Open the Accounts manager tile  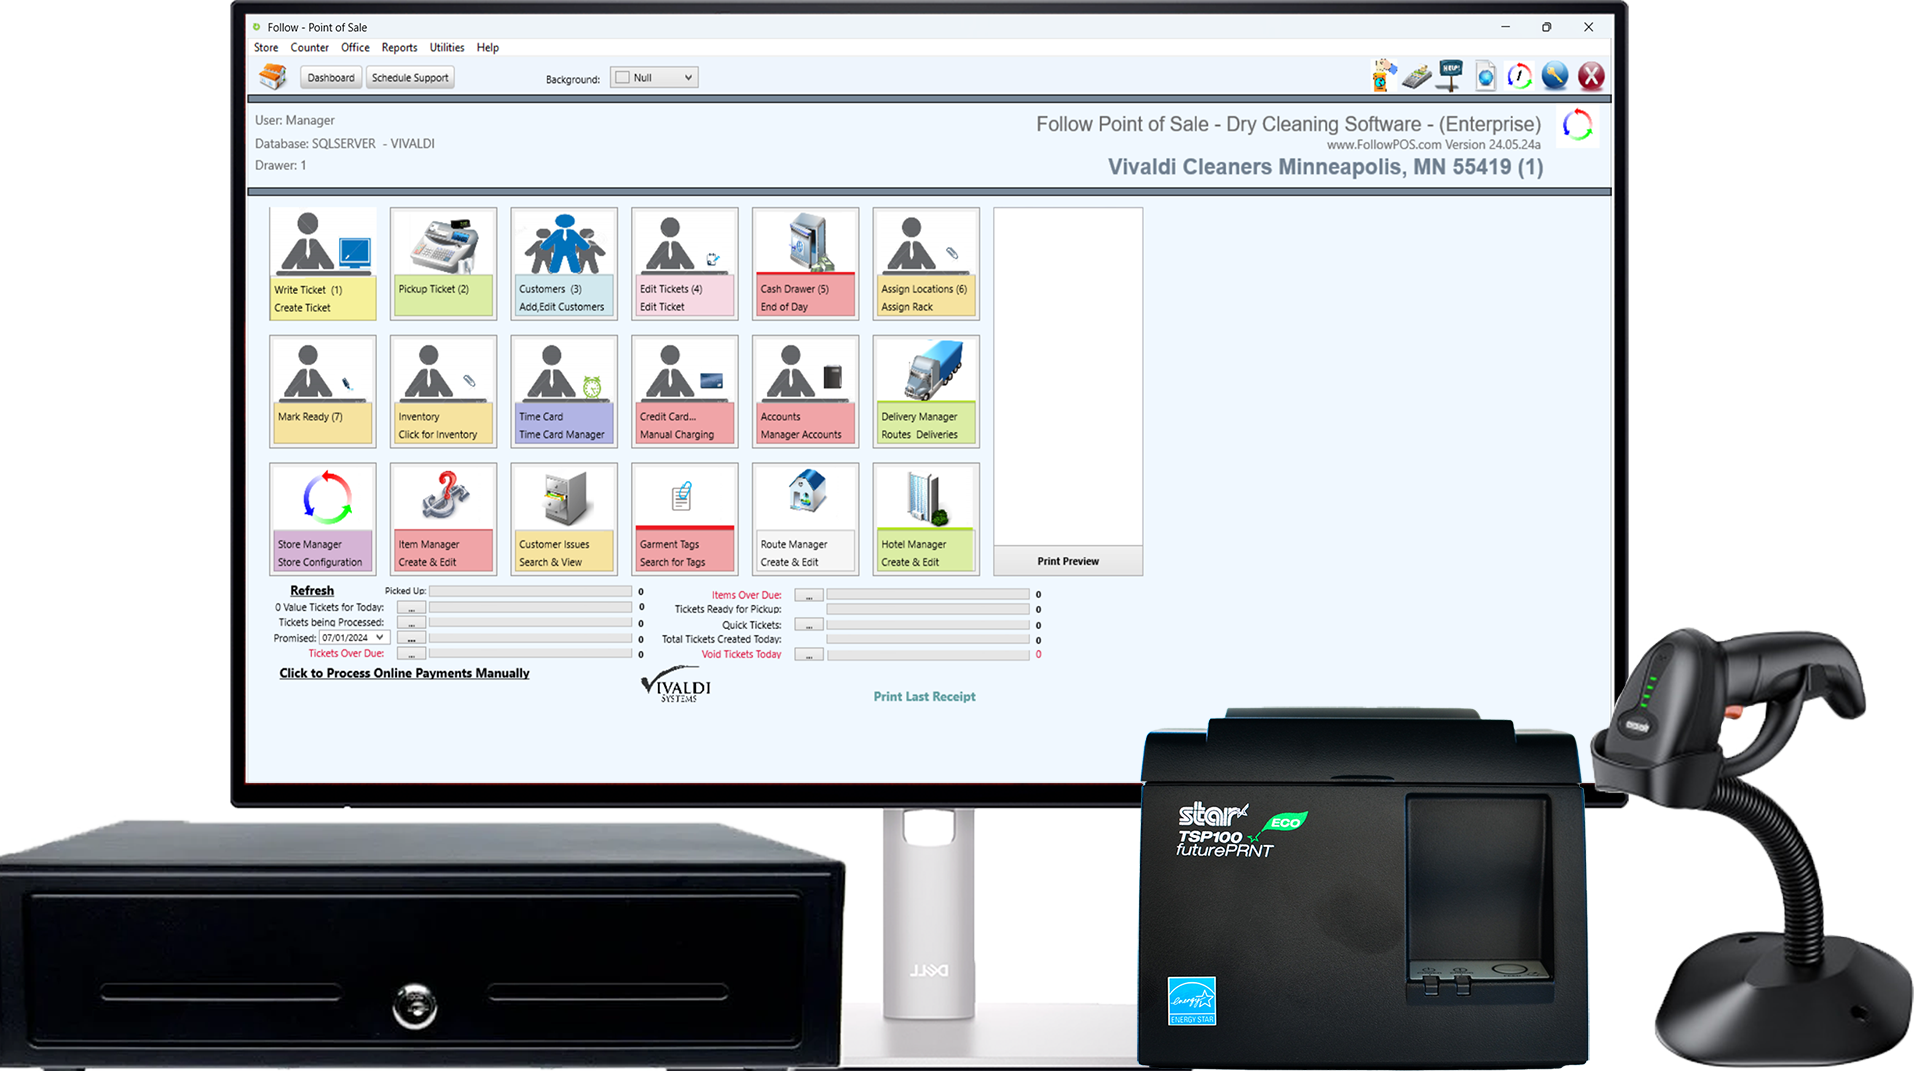805,391
